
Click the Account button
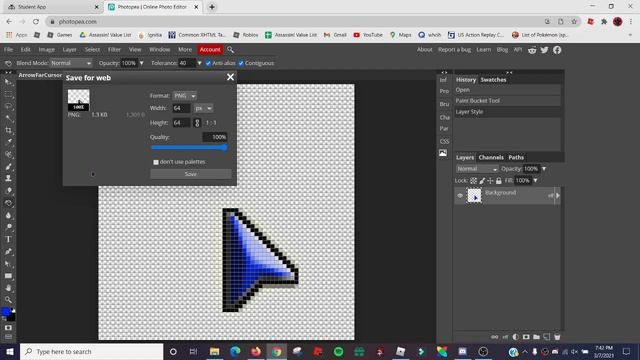tap(210, 50)
